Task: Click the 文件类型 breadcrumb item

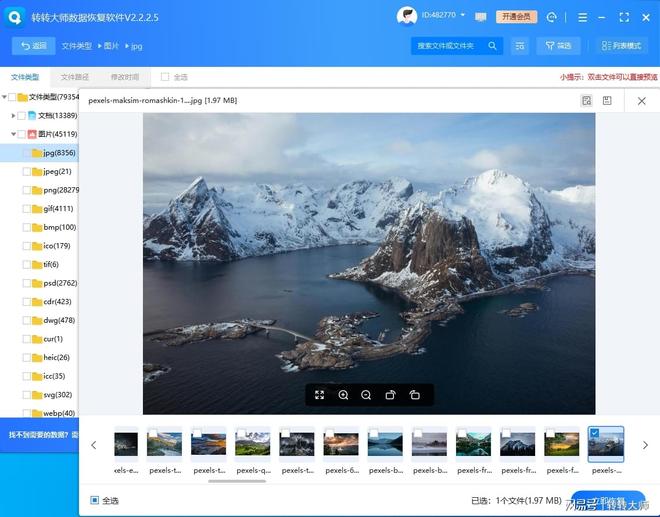Action: (77, 46)
